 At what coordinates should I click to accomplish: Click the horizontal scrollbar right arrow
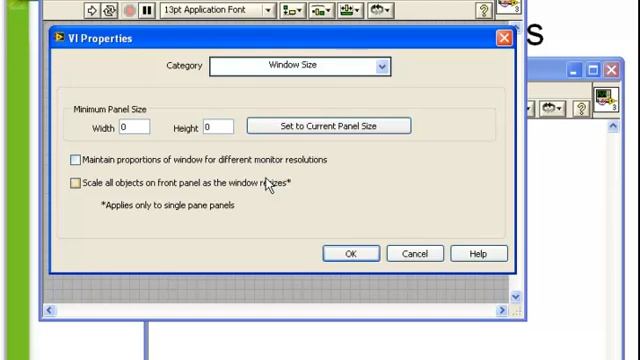point(502,310)
